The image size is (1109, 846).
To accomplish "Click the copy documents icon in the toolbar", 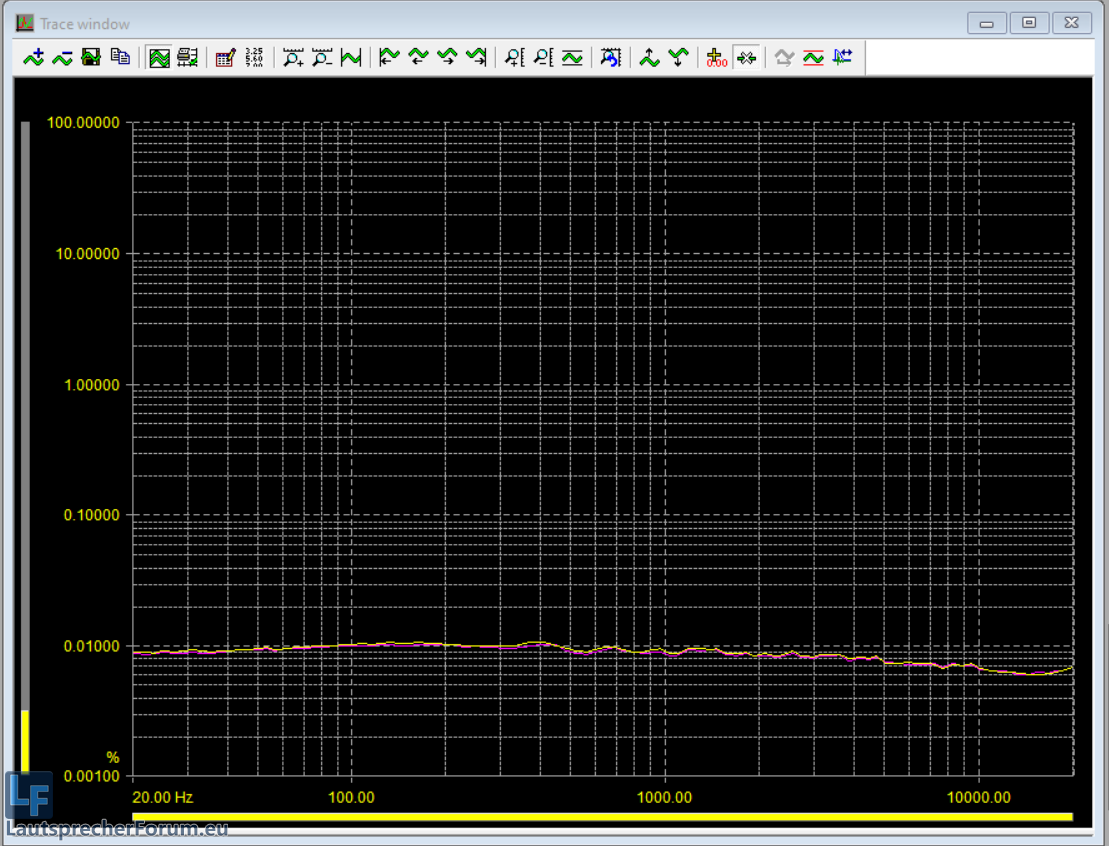I will [120, 58].
